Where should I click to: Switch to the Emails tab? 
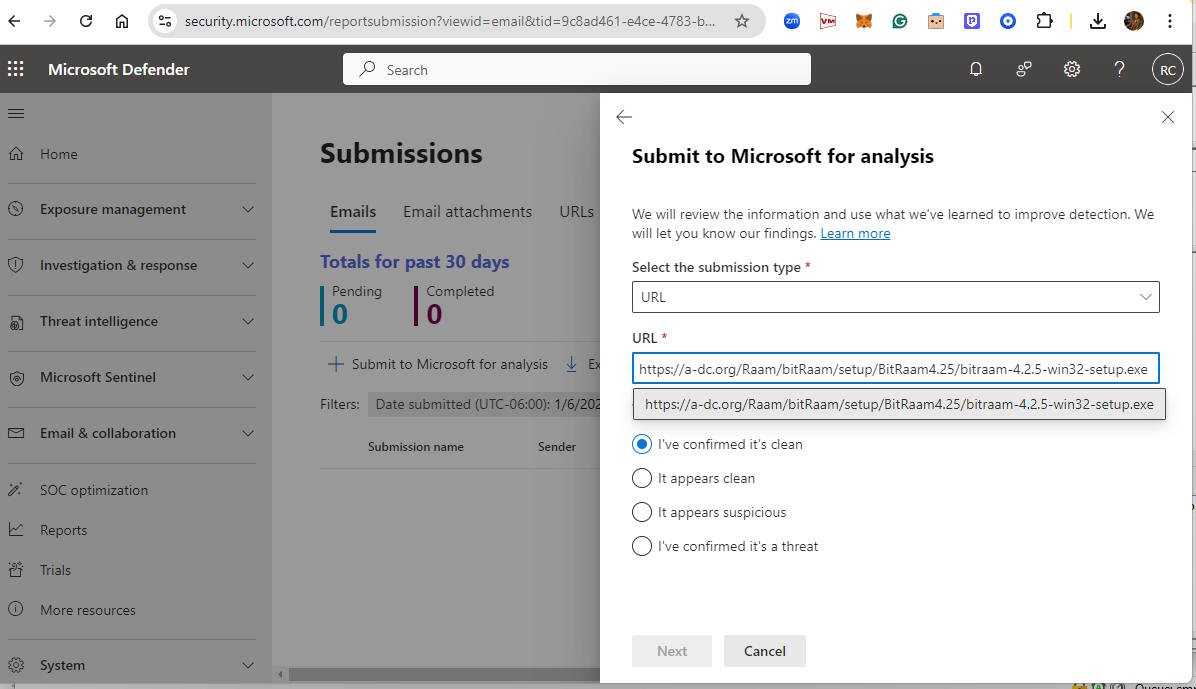point(352,212)
